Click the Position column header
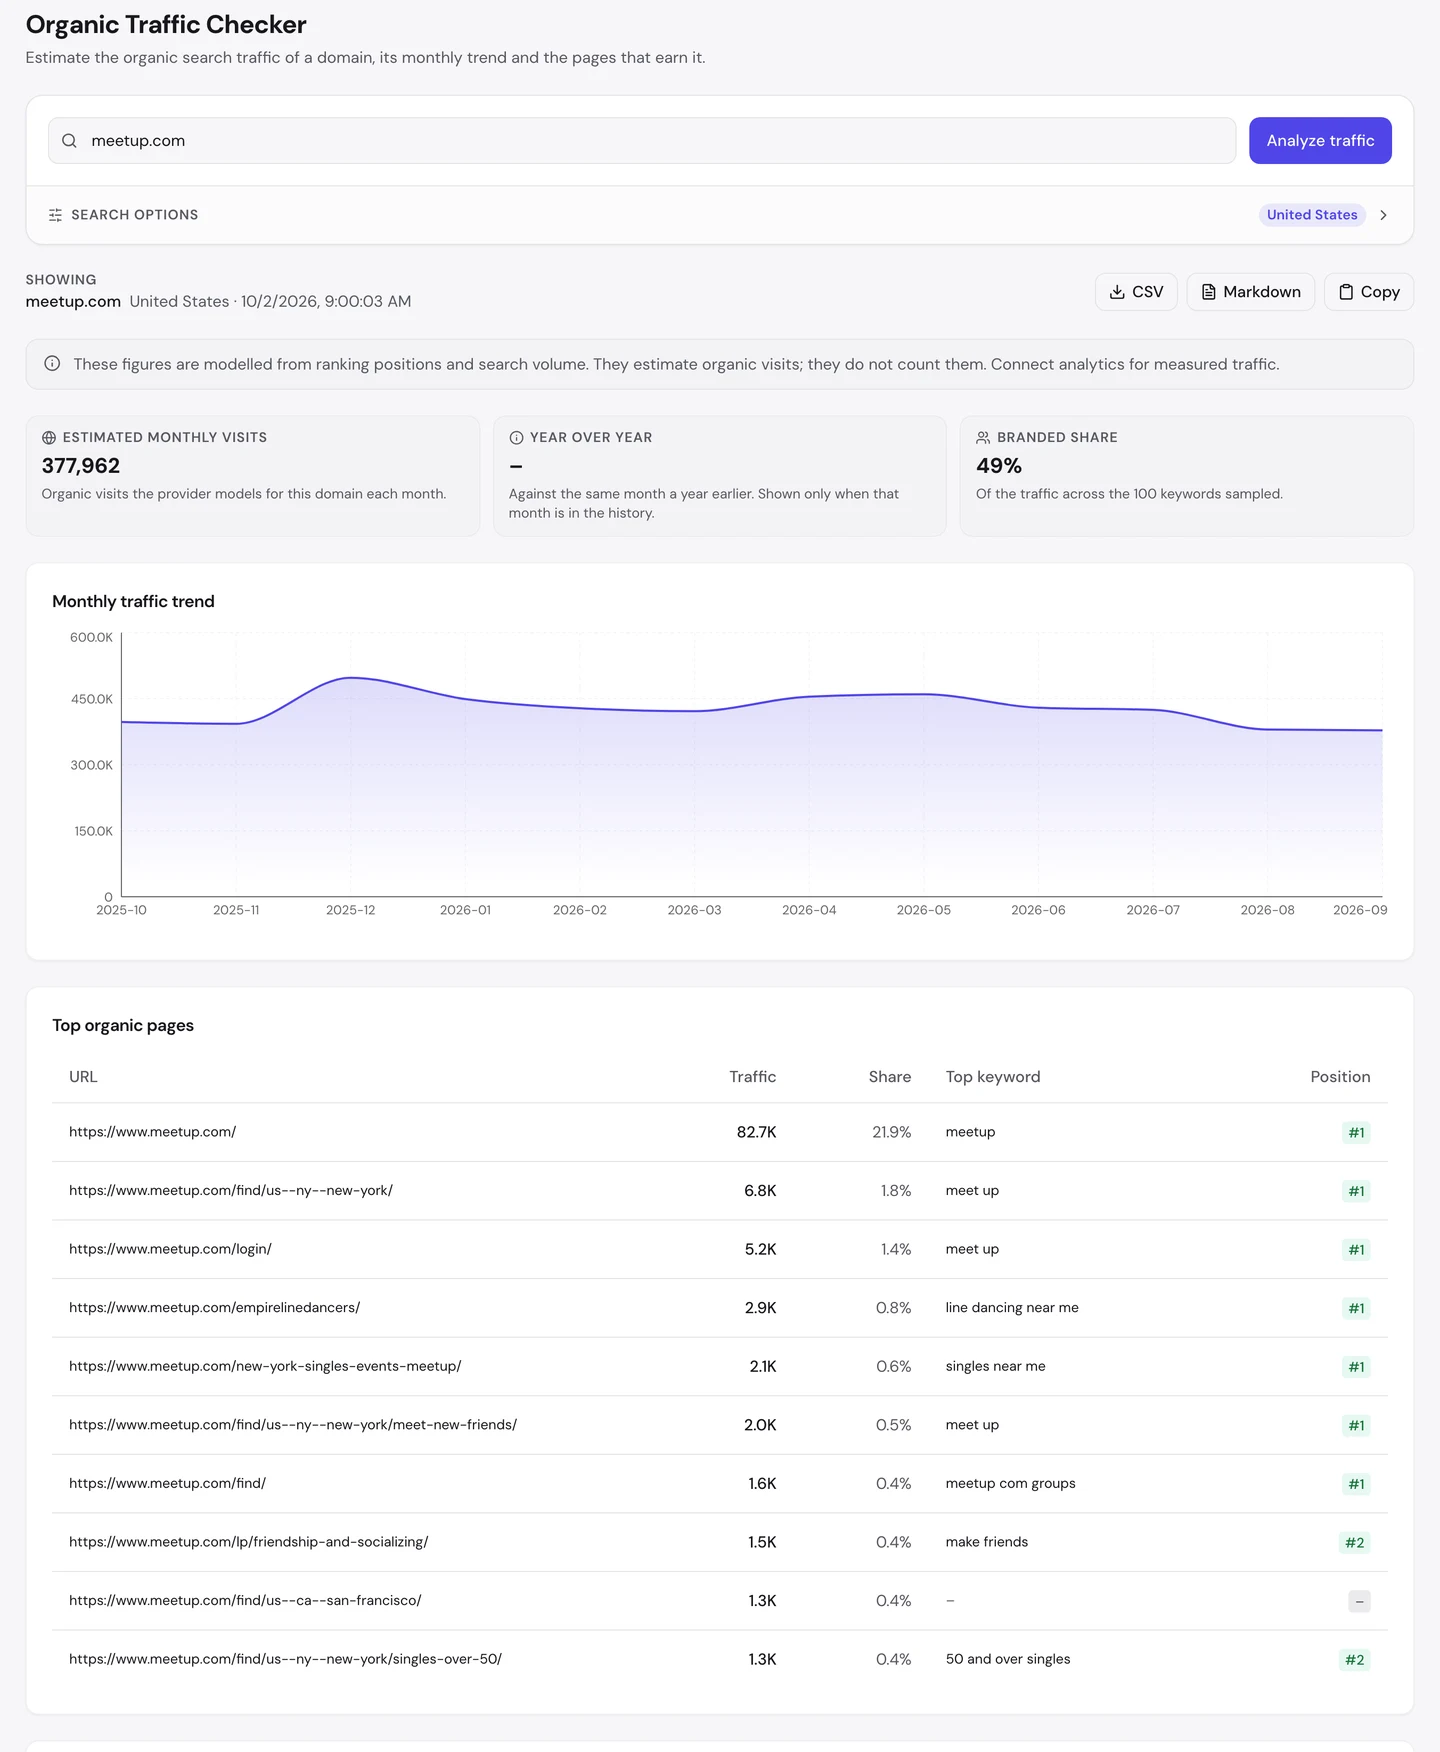This screenshot has height=1752, width=1440. click(x=1340, y=1077)
